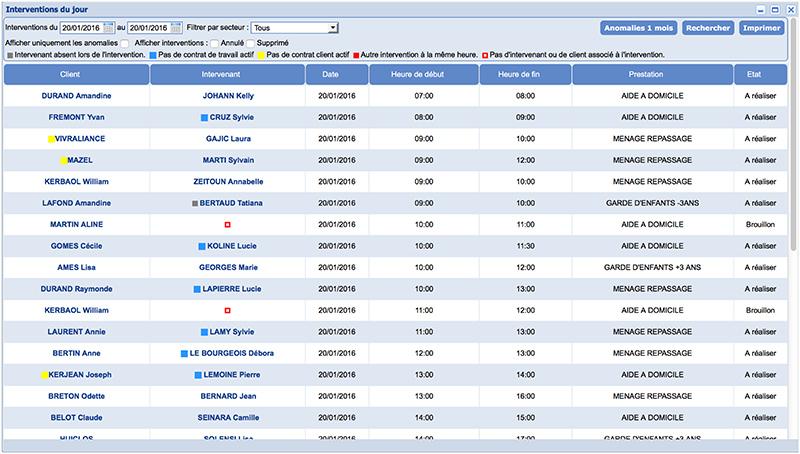Open the end date calendar picker icon
This screenshot has height=454, width=800.
click(x=176, y=28)
